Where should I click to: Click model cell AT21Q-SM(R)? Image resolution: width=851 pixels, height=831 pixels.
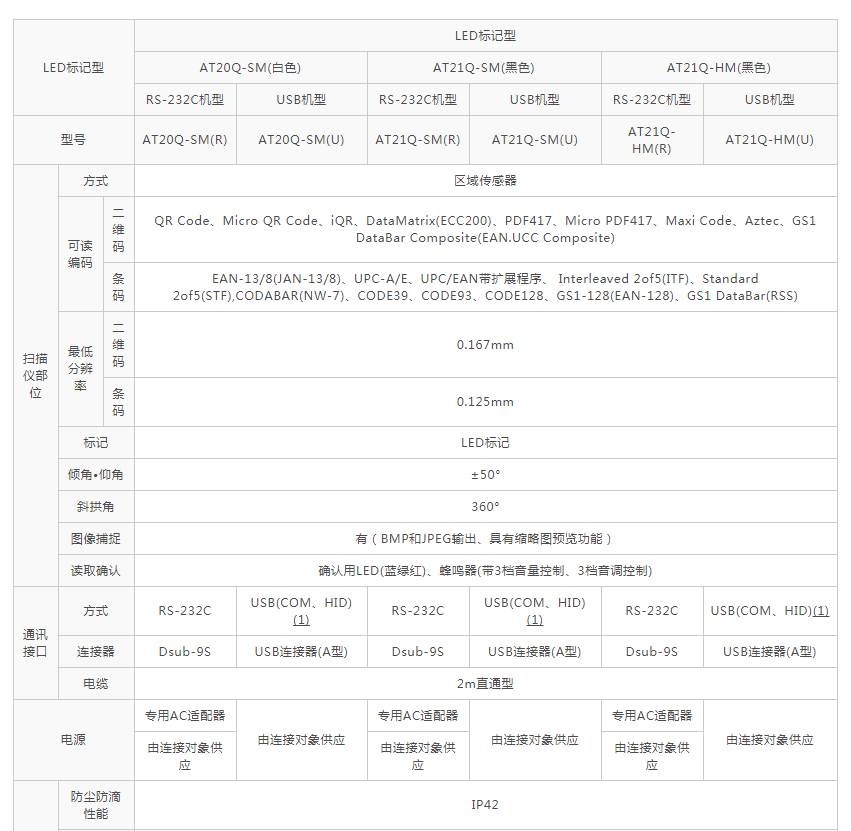[418, 140]
